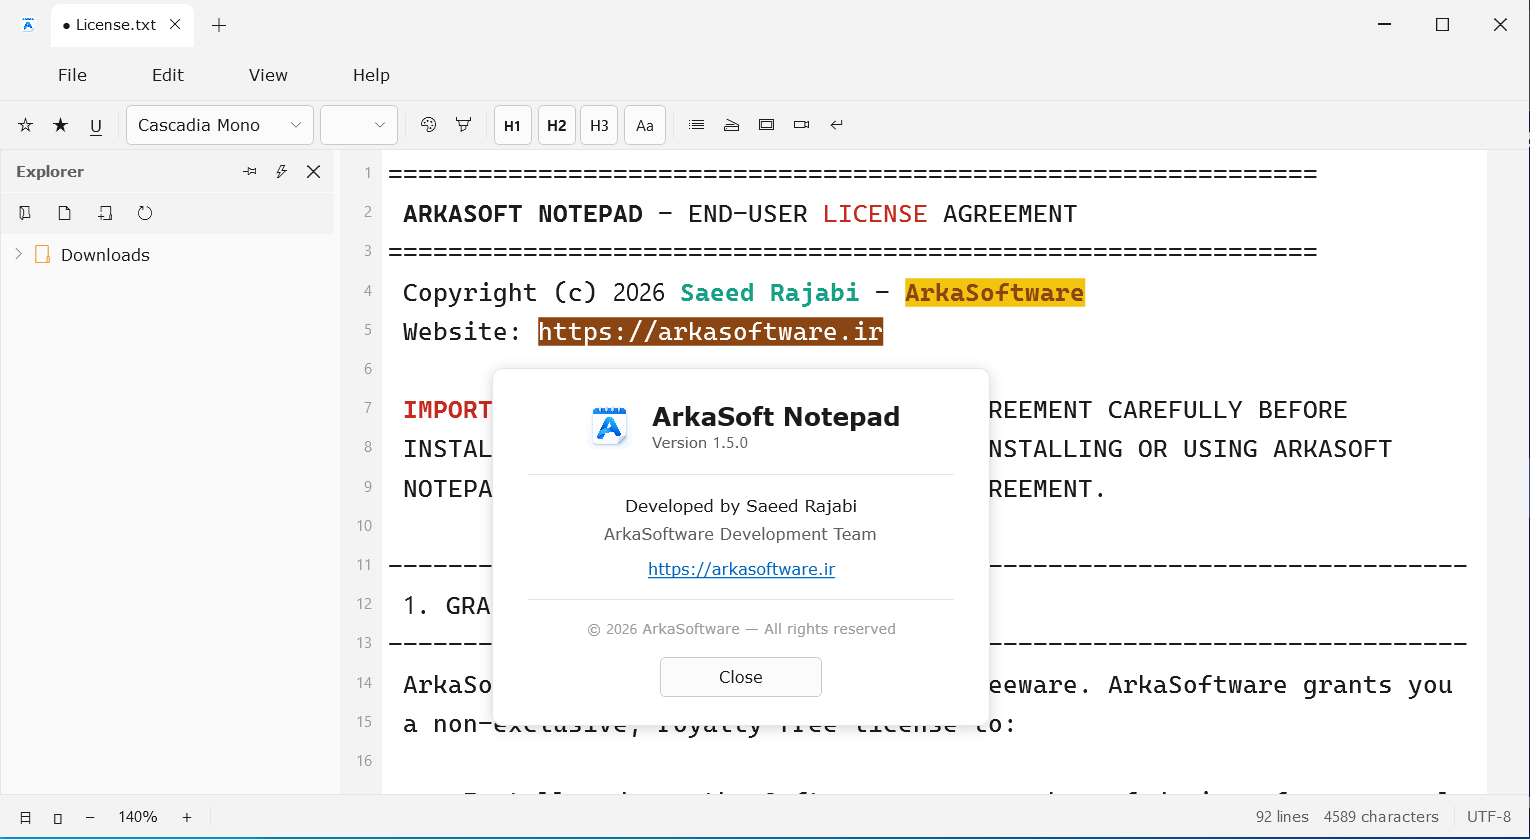This screenshot has width=1530, height=839.
Task: Click the first status bar panel icon
Action: click(26, 817)
